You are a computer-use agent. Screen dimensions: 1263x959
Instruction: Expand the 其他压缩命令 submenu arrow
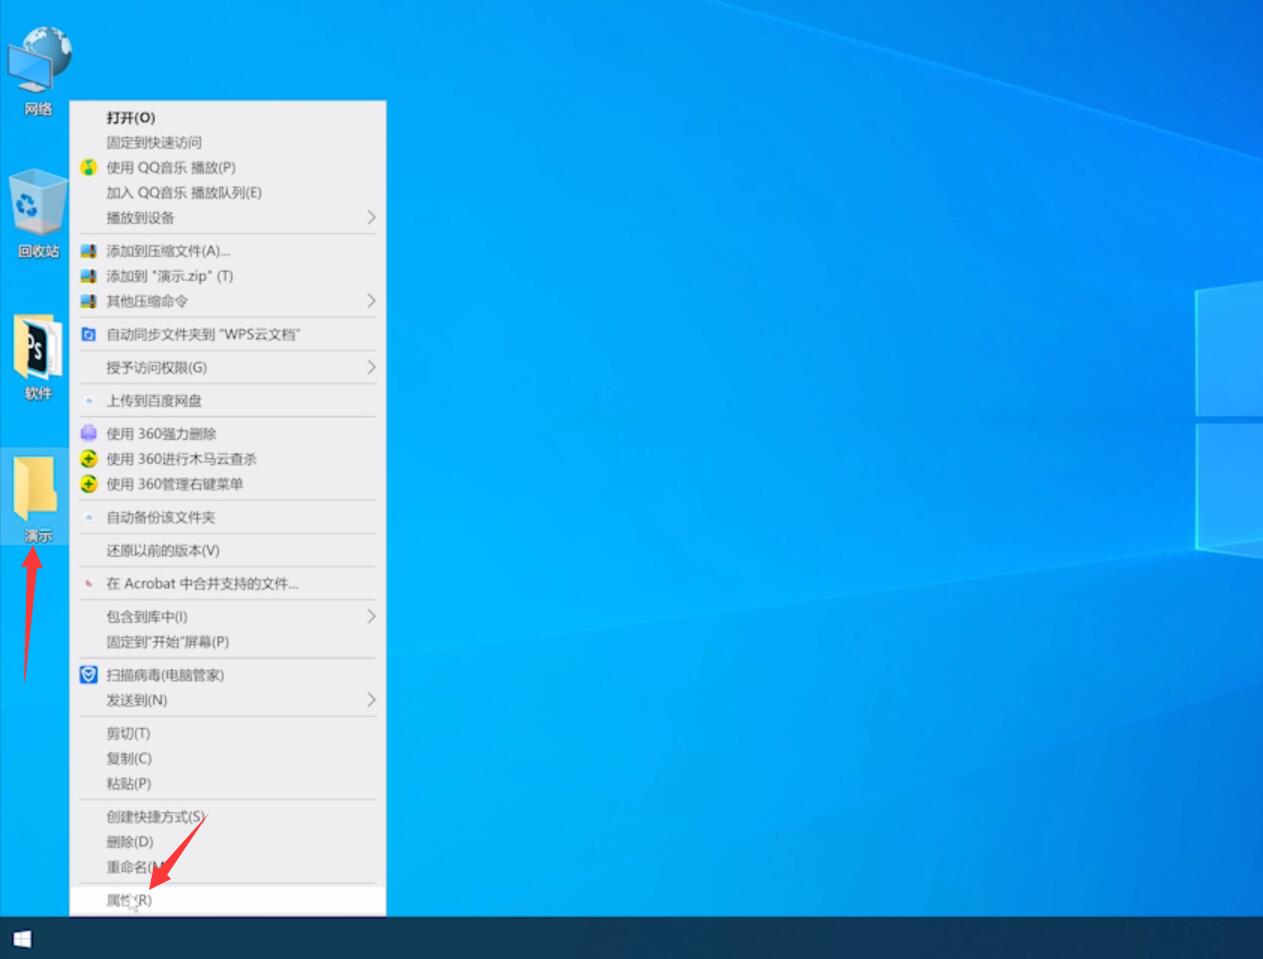tap(370, 301)
